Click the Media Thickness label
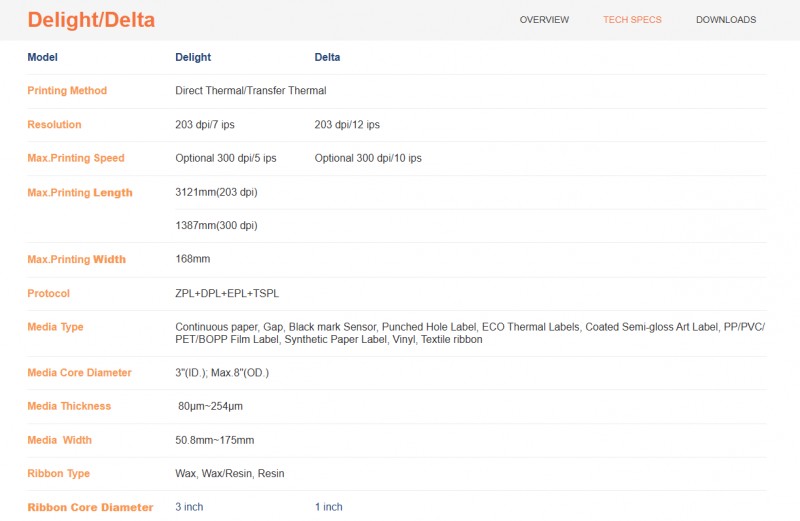 click(69, 406)
